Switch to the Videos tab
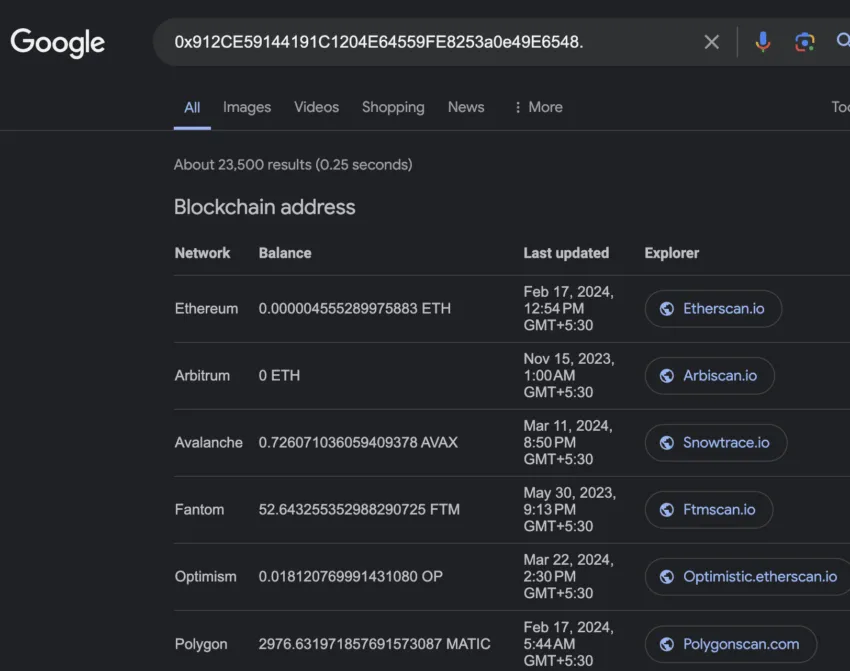This screenshot has width=850, height=671. [316, 107]
